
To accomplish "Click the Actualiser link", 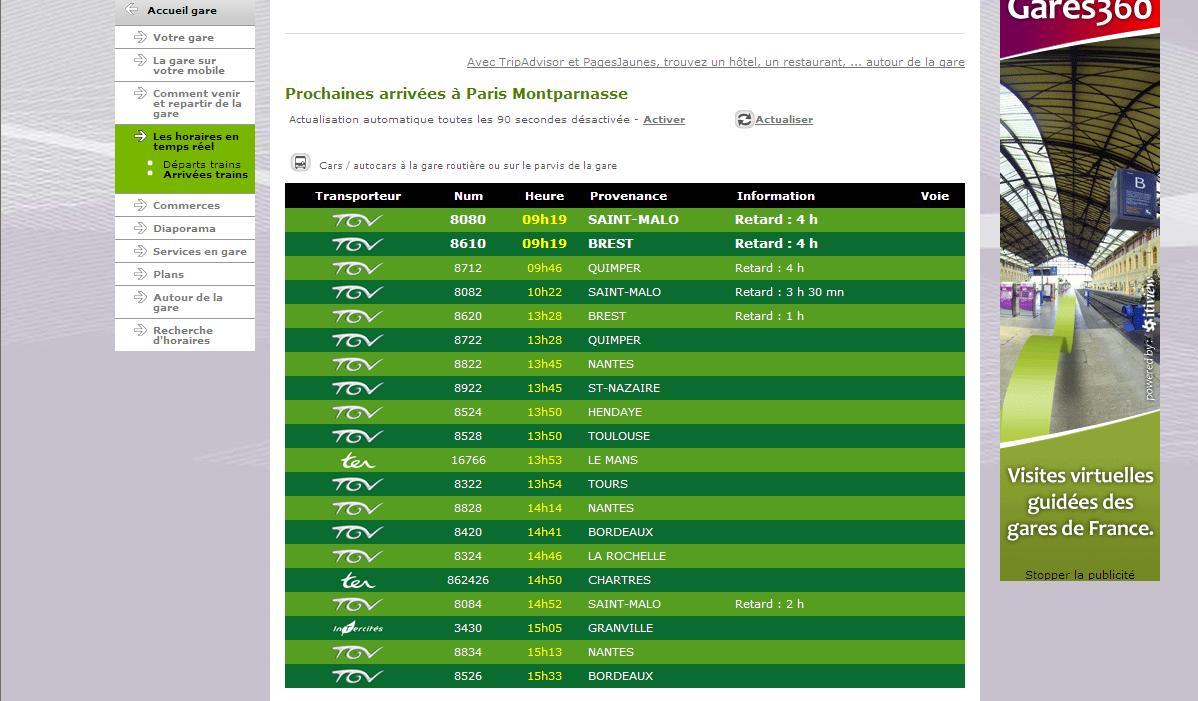I will [784, 120].
